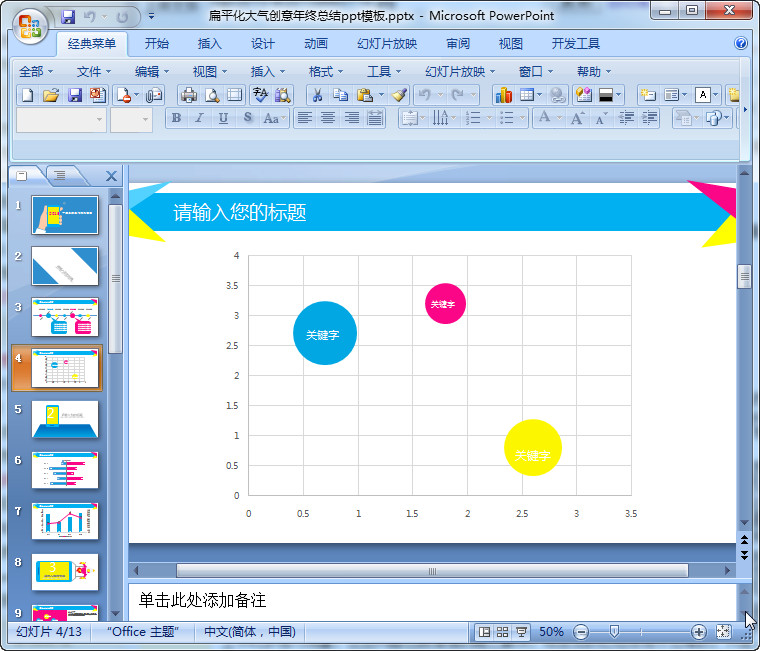Viewport: 760px width, 651px height.
Task: Switch to the 动画 ribbon tab
Action: pyautogui.click(x=316, y=44)
